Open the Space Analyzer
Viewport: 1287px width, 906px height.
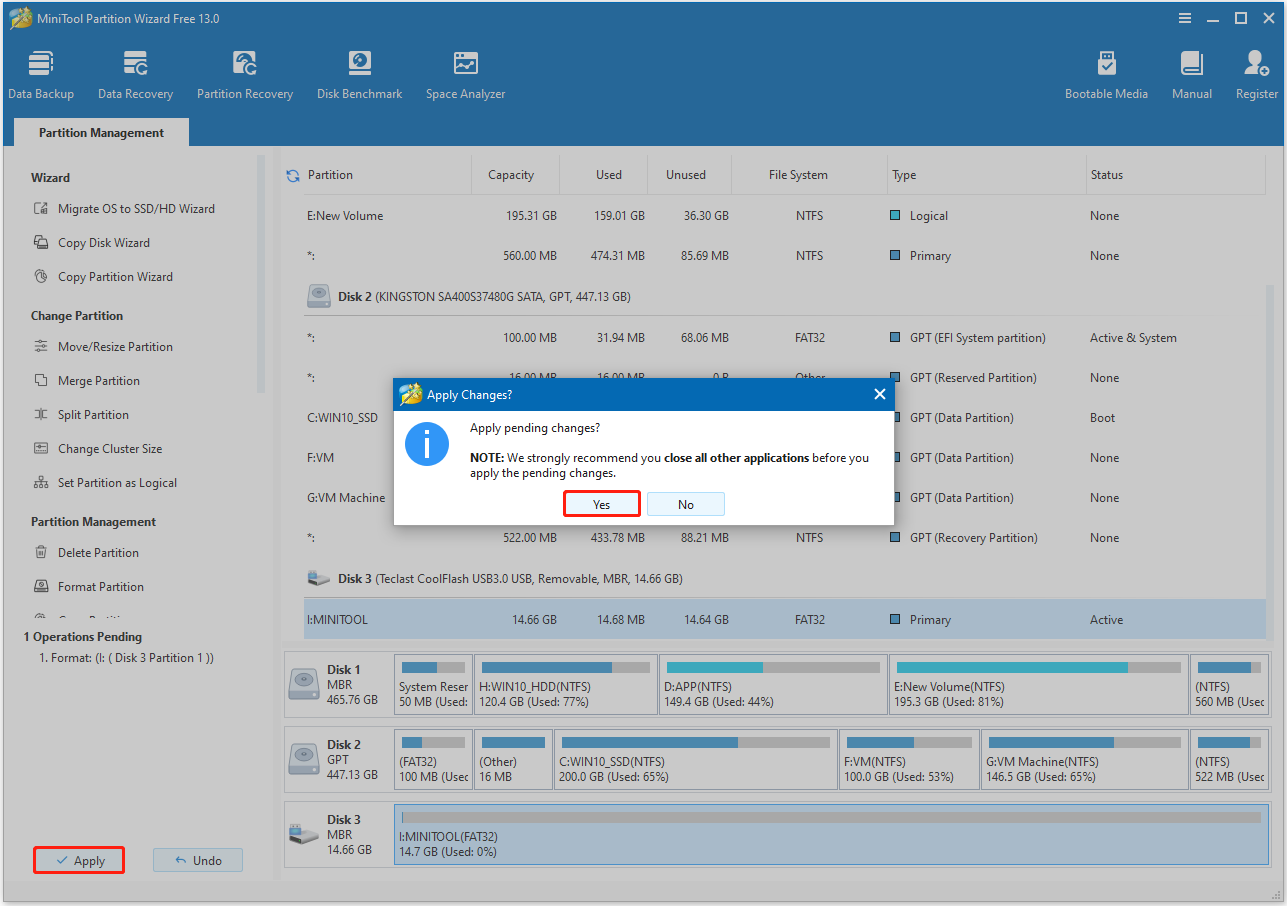[x=464, y=73]
